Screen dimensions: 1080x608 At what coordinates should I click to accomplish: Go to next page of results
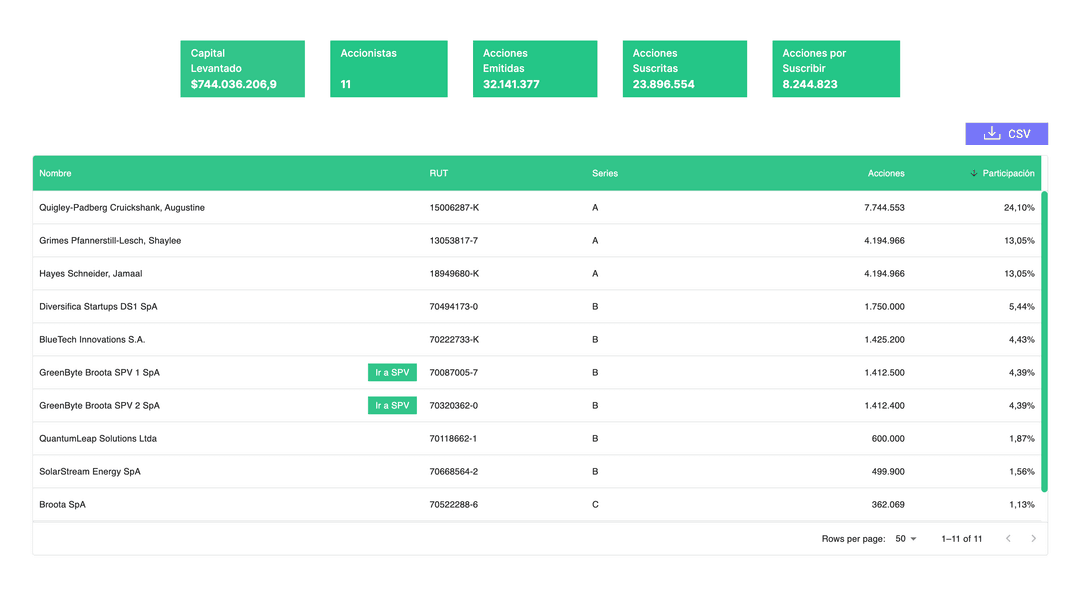click(1033, 539)
